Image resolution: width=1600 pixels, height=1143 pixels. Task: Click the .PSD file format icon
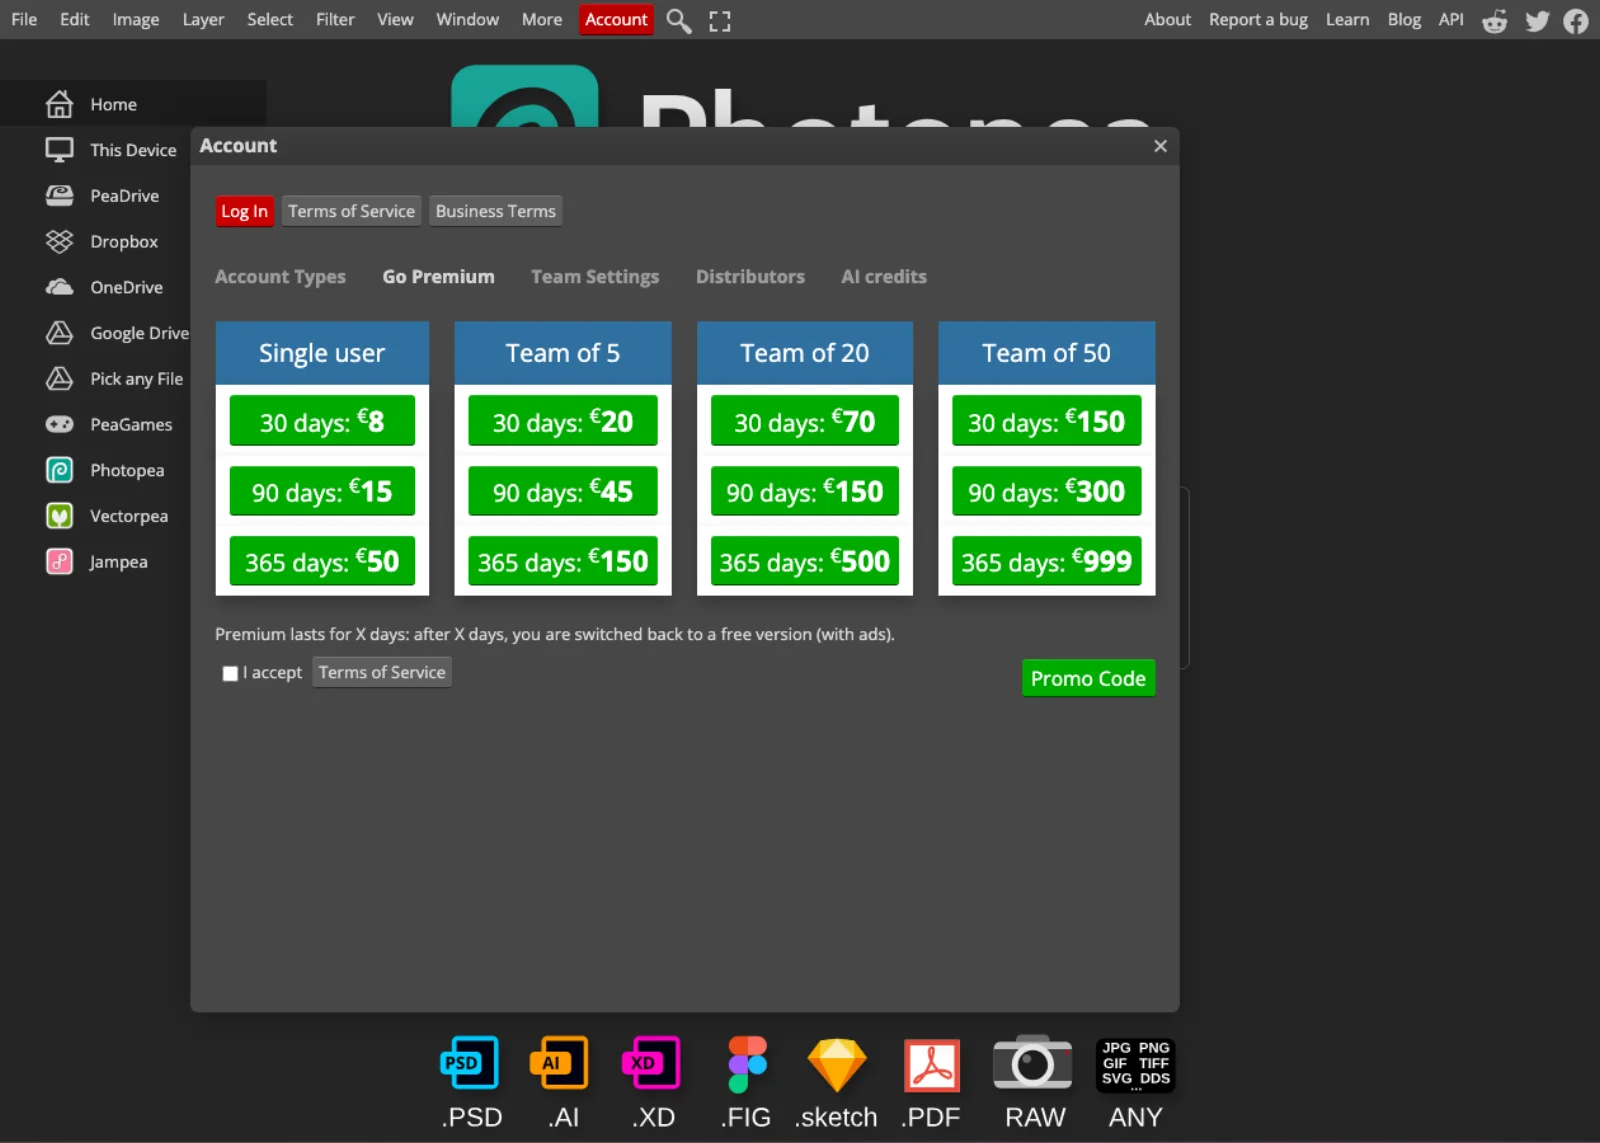[x=470, y=1062]
